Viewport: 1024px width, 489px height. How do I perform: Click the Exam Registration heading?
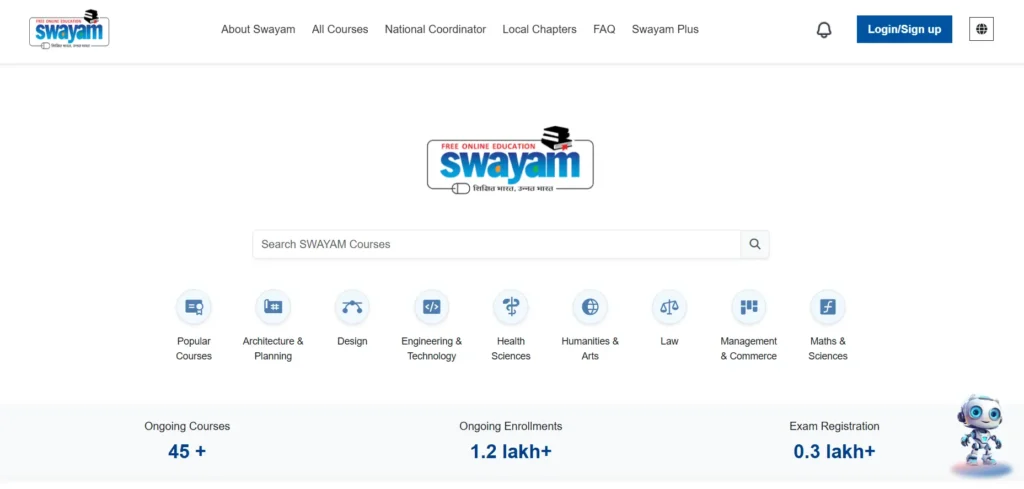[835, 426]
